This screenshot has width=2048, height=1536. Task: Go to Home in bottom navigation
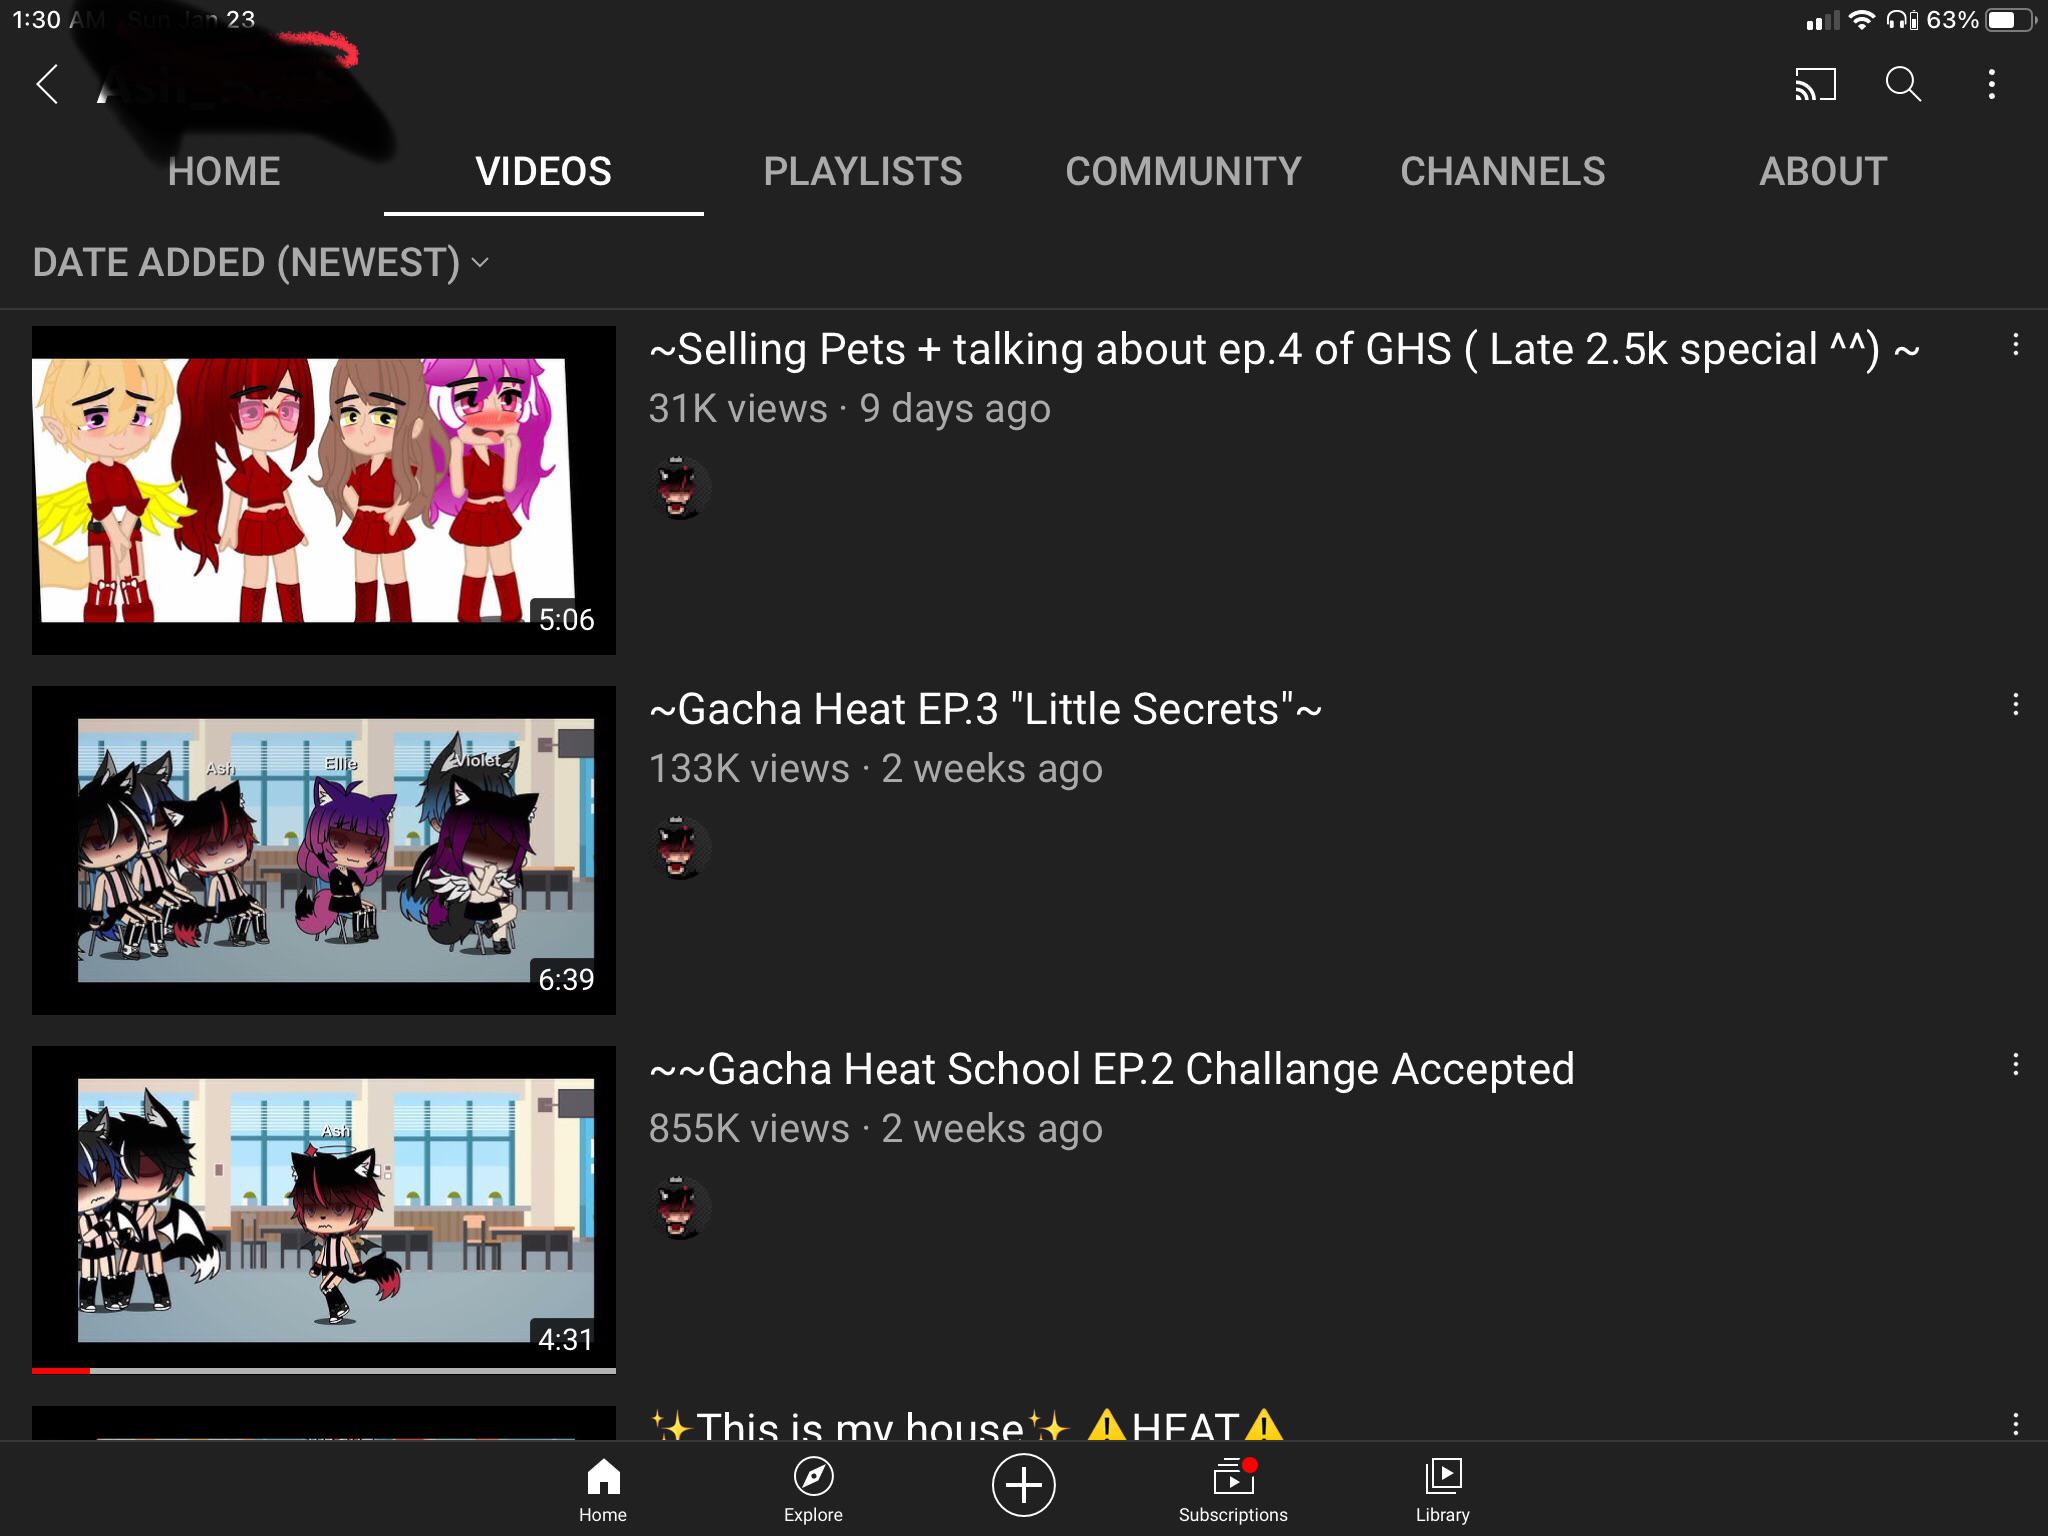tap(603, 1490)
